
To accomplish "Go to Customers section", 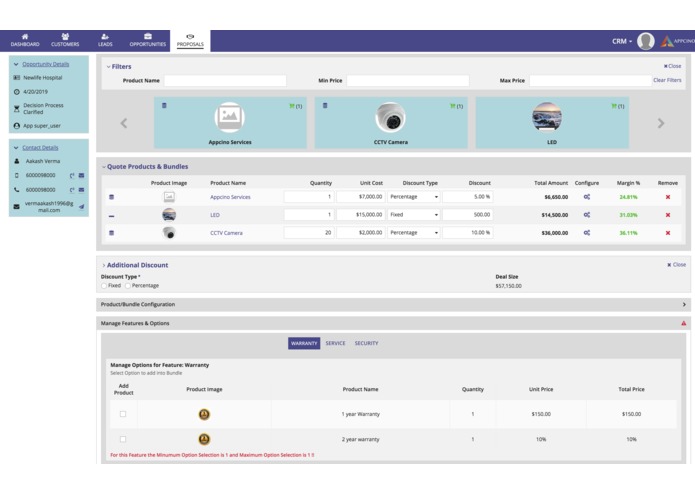I will 65,40.
